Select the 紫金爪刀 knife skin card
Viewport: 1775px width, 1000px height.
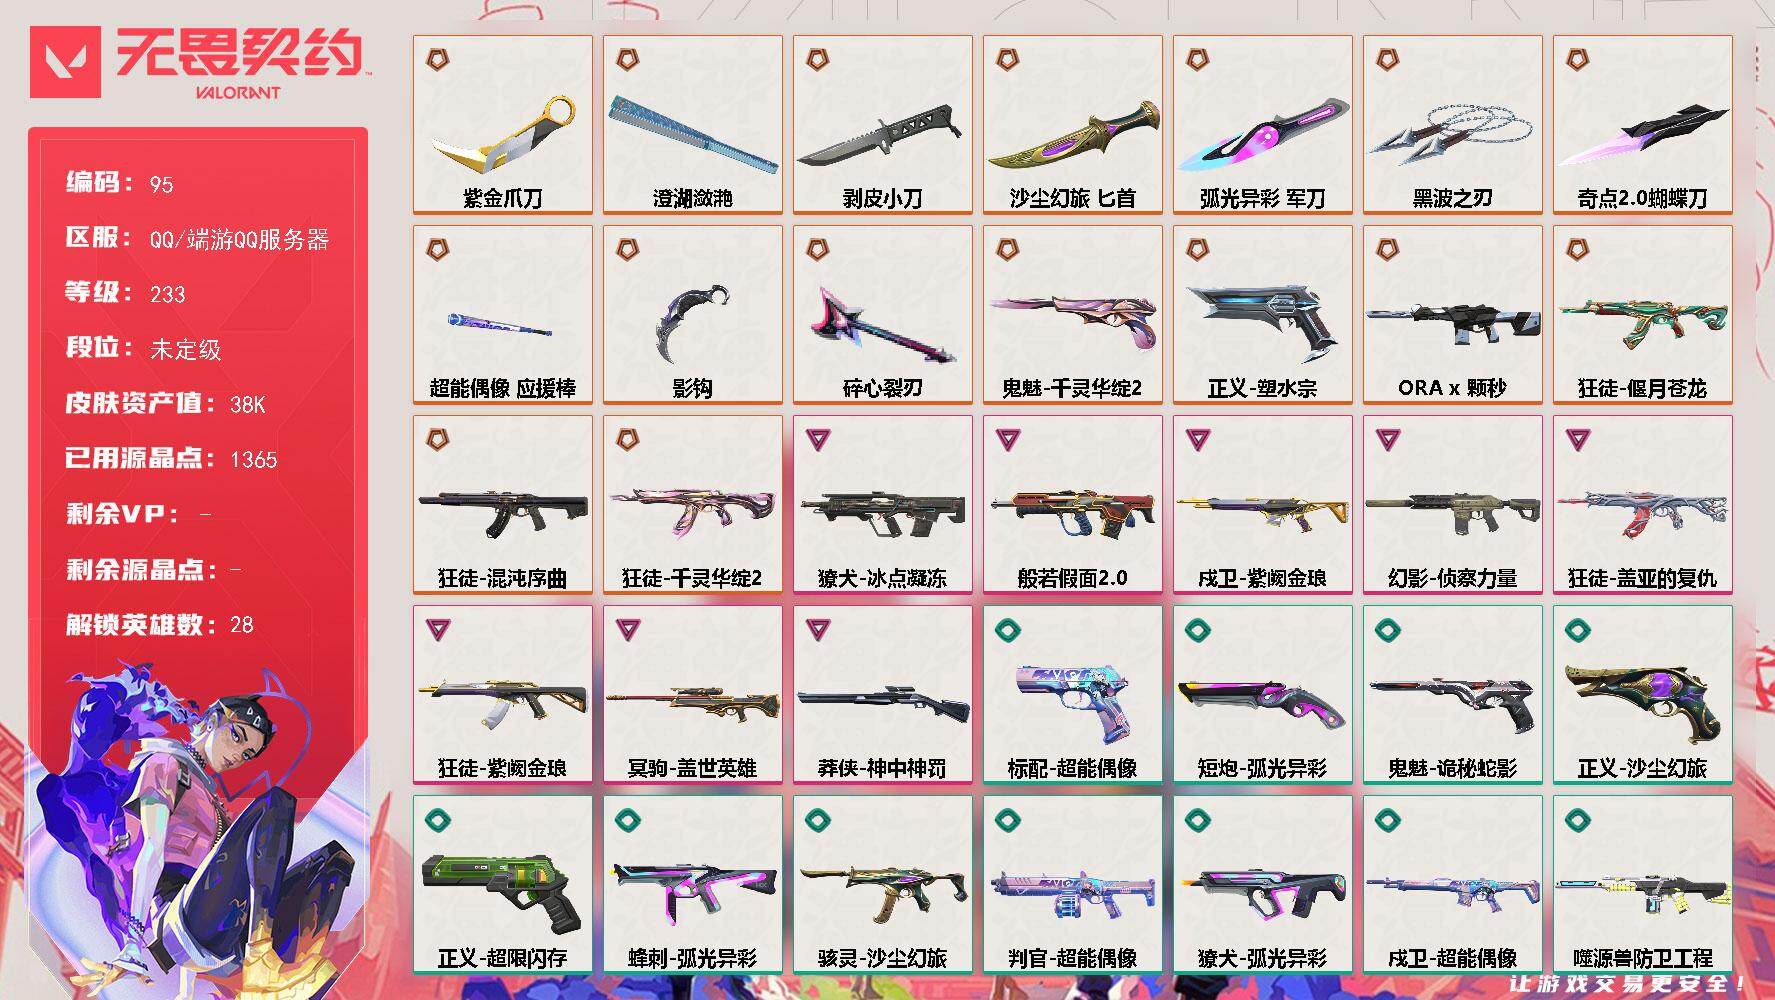tap(503, 125)
